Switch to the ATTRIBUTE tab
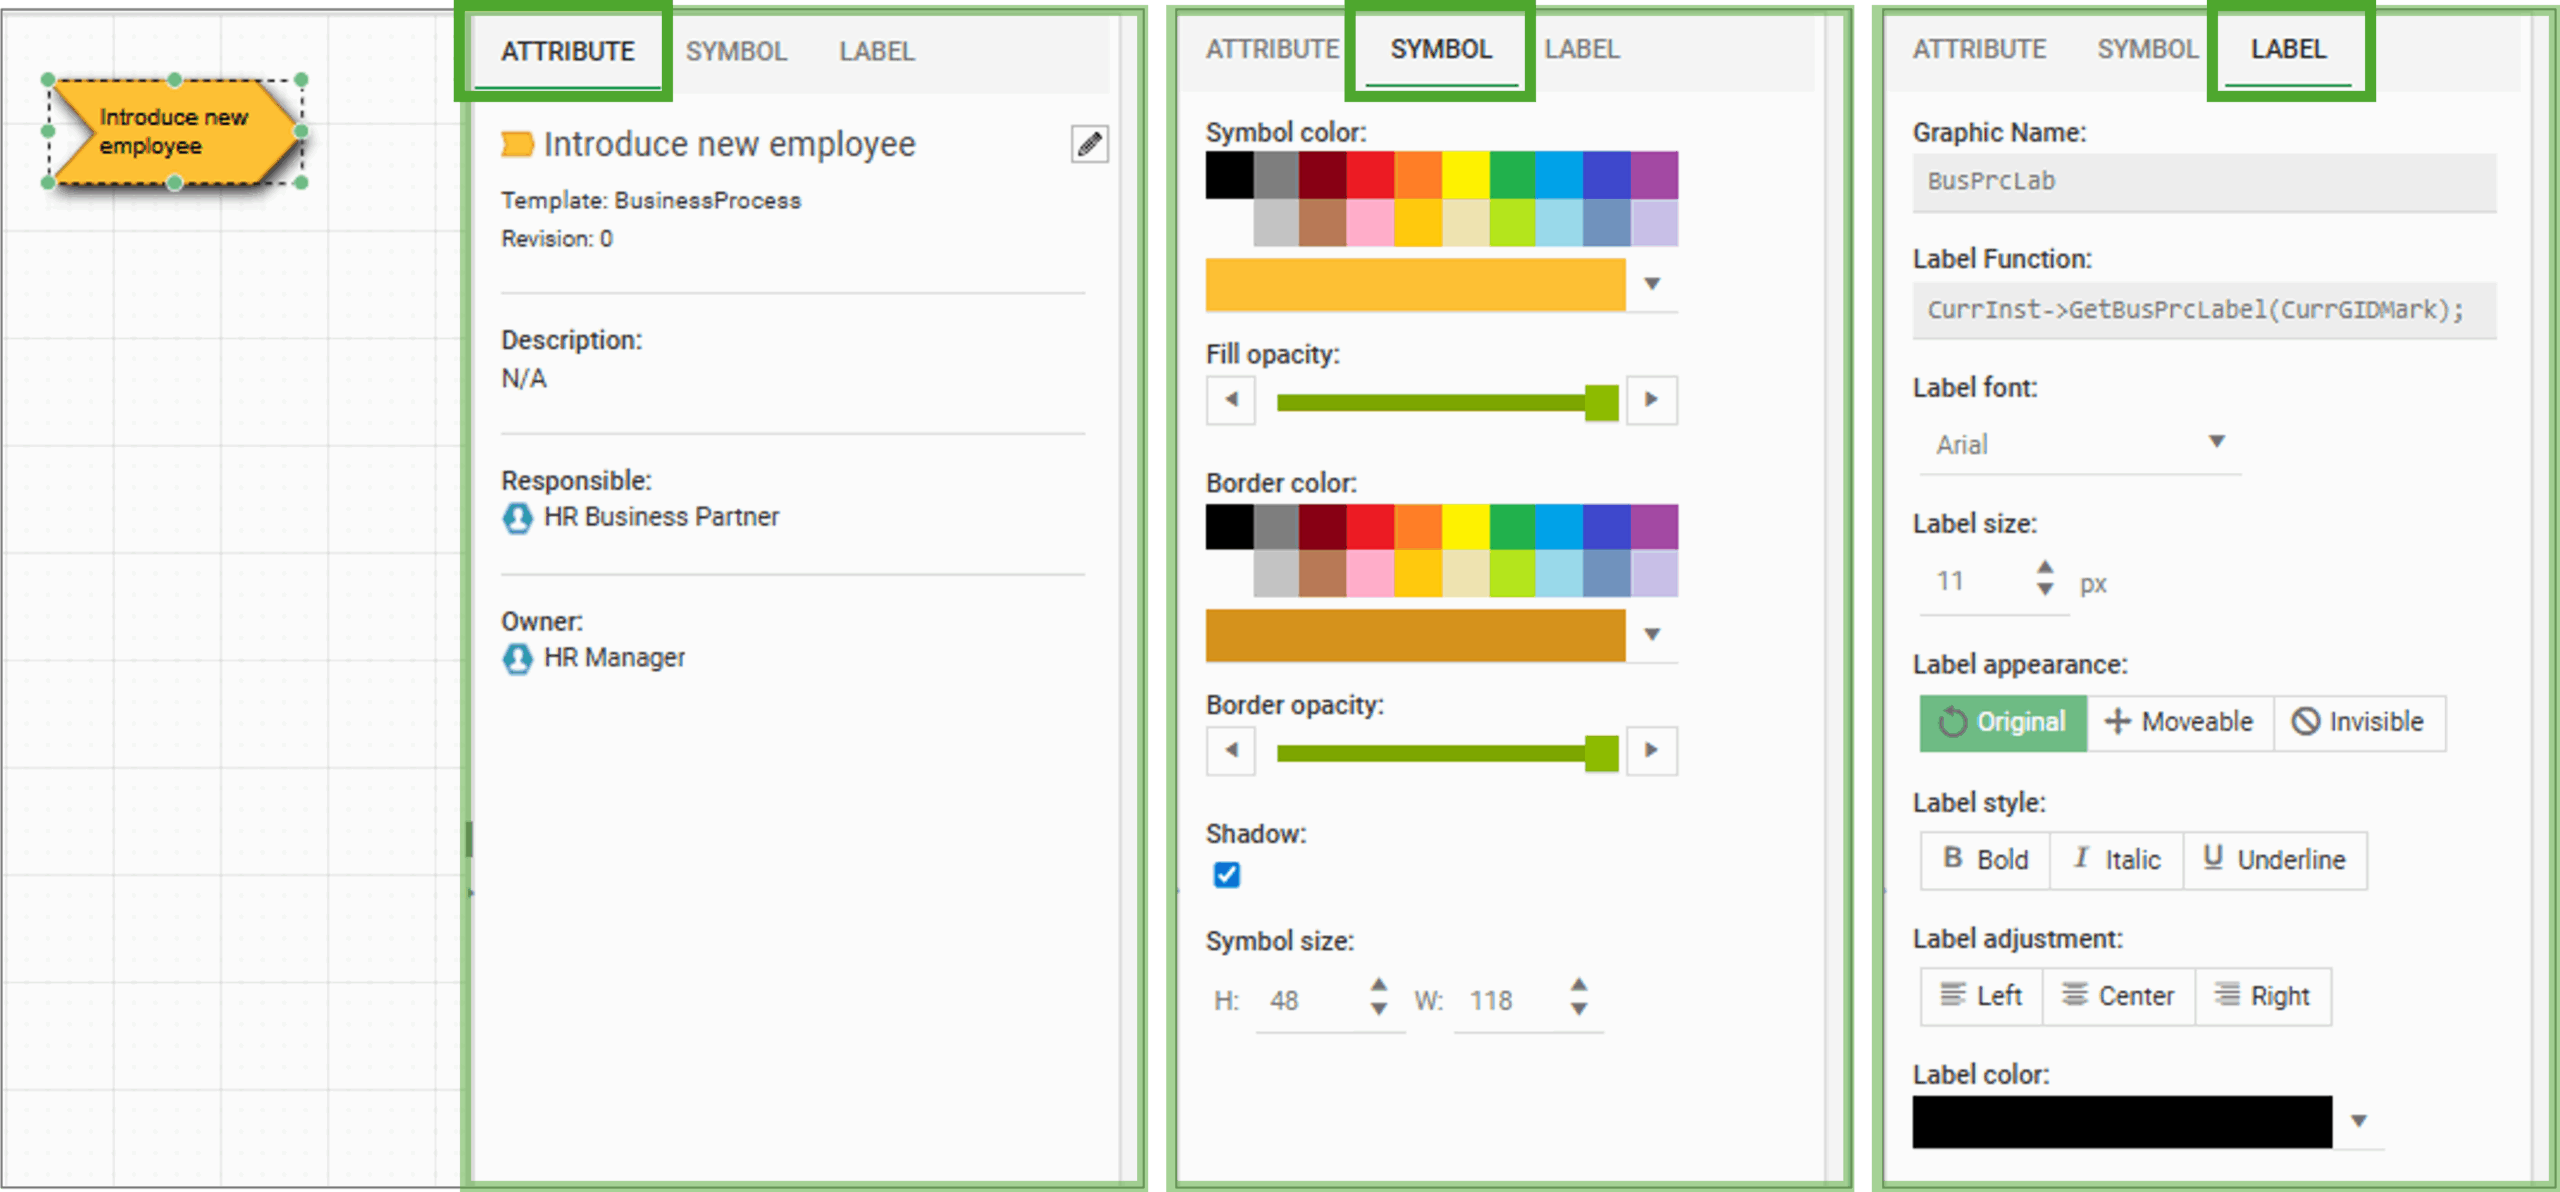 point(567,51)
